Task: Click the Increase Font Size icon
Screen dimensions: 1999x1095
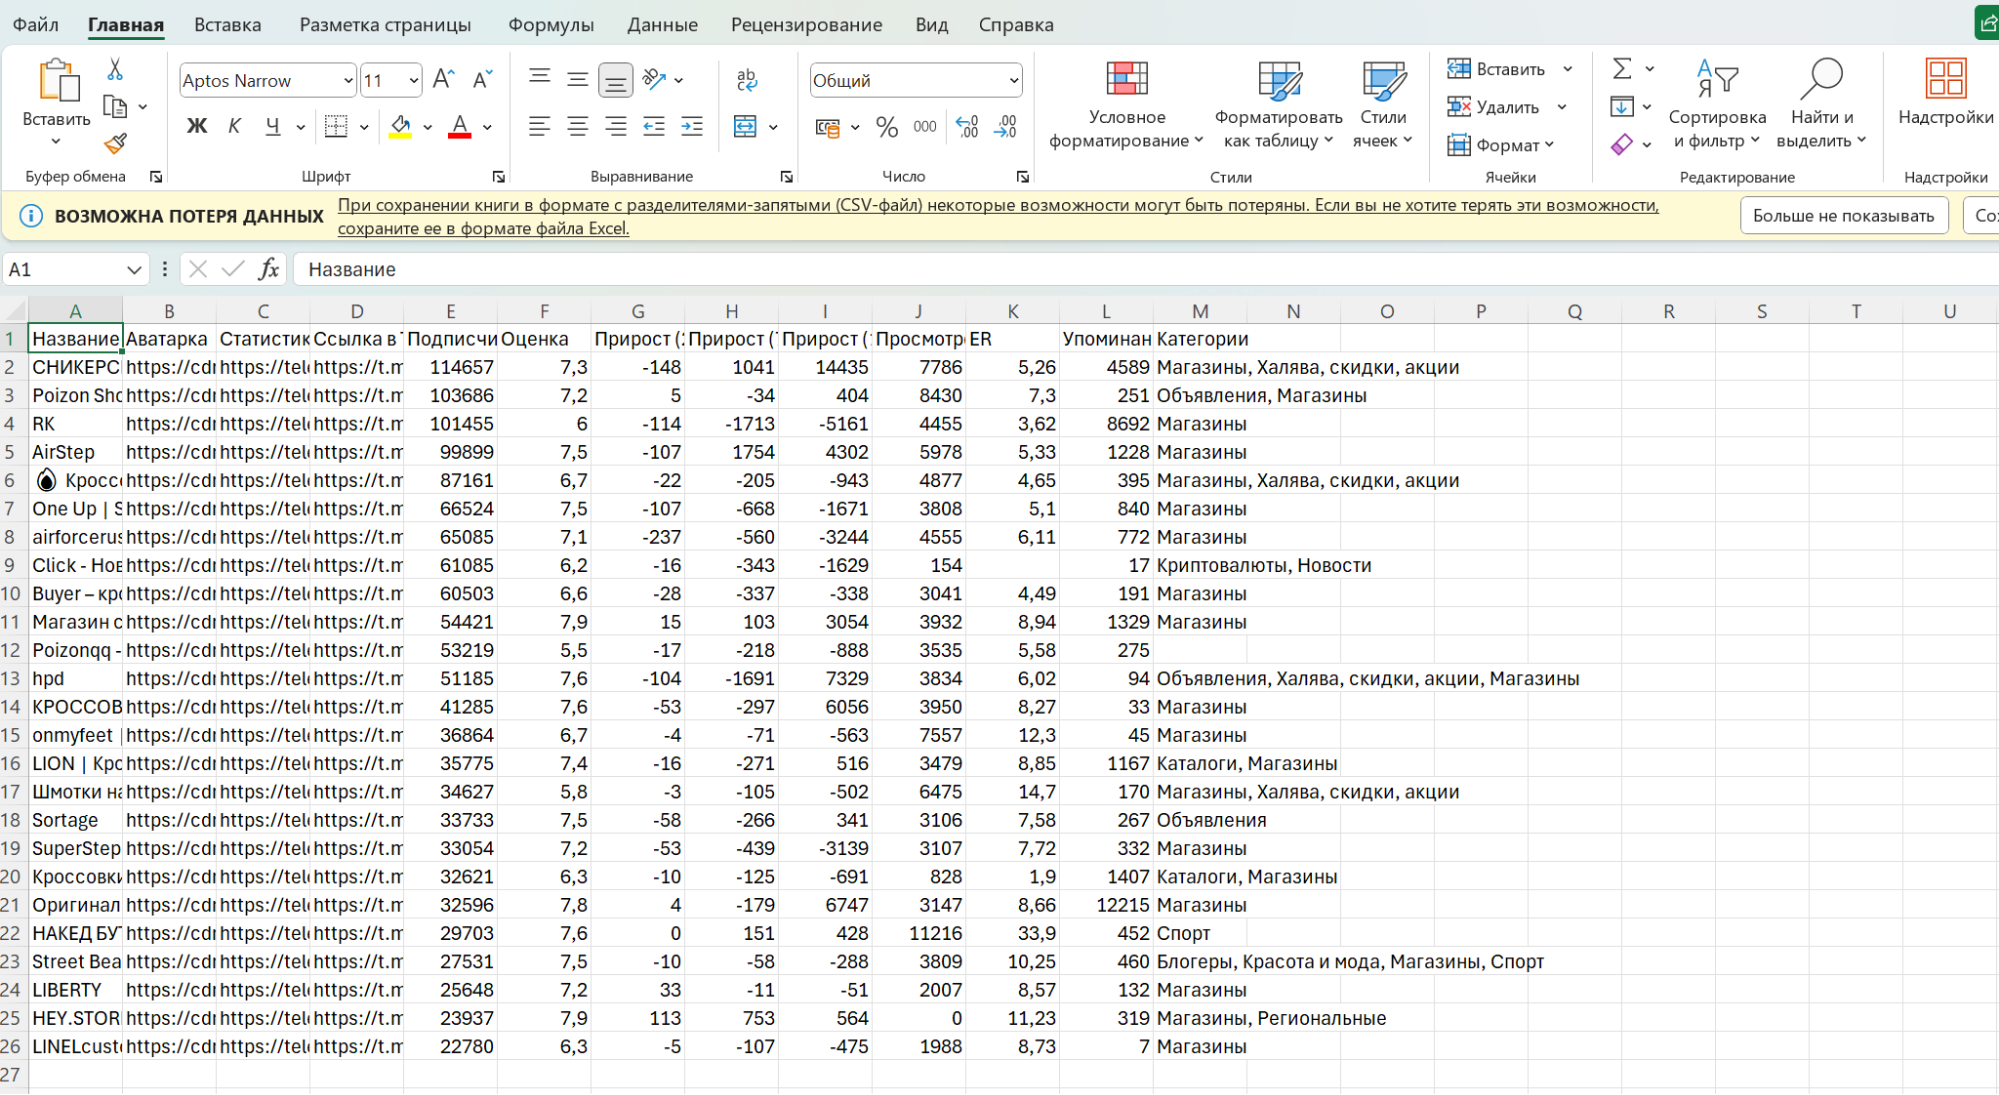Action: click(x=444, y=80)
